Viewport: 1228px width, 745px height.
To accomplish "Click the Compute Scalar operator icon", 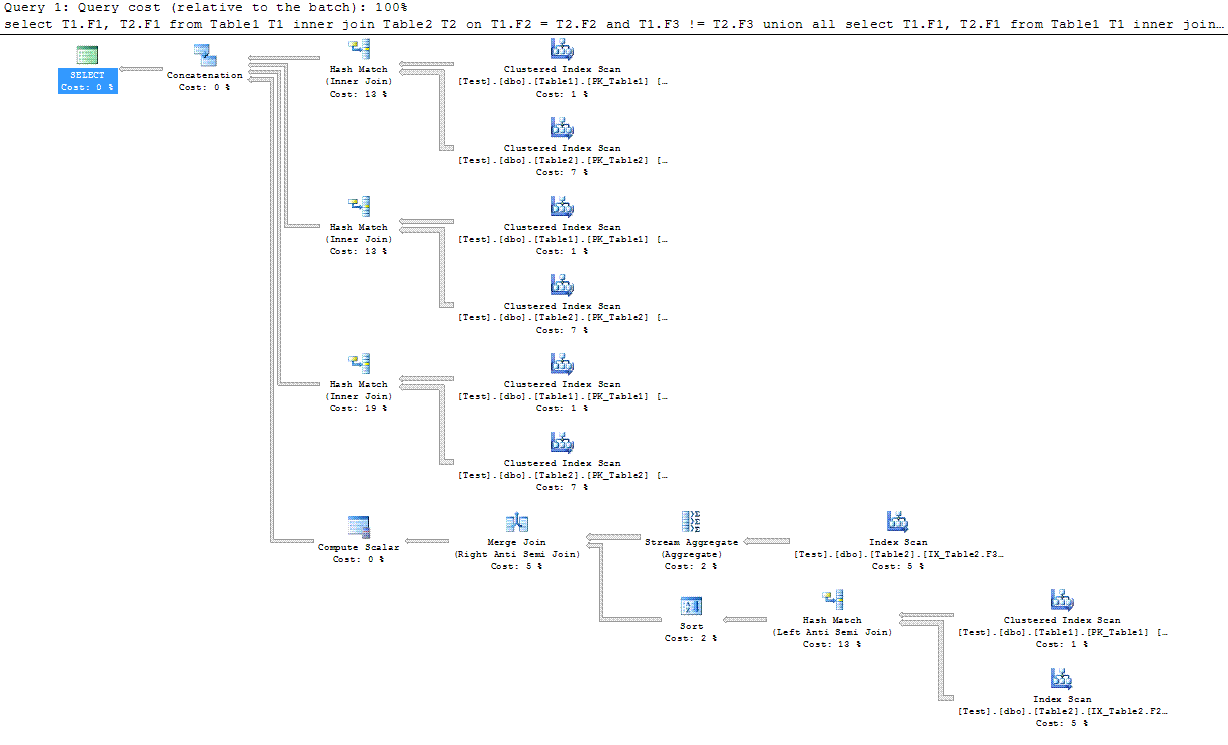I will 358,526.
